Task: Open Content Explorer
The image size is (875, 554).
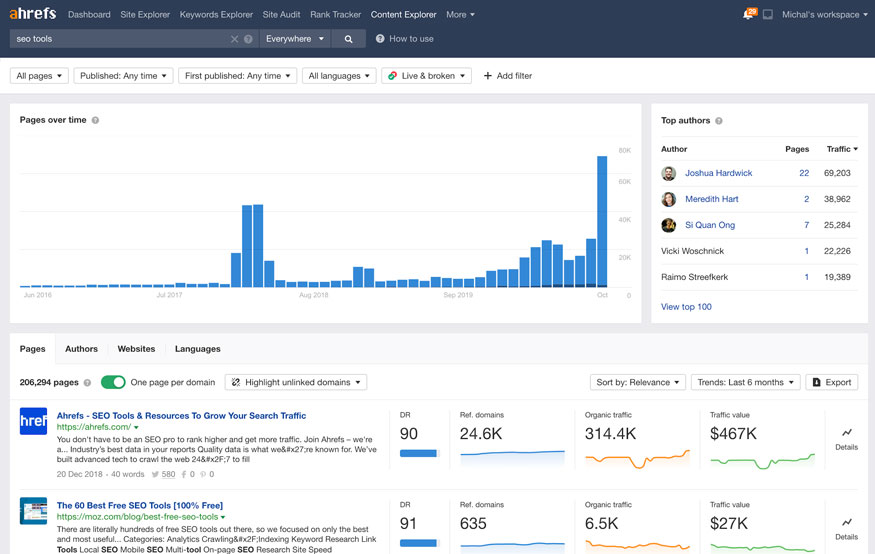Action: (403, 15)
